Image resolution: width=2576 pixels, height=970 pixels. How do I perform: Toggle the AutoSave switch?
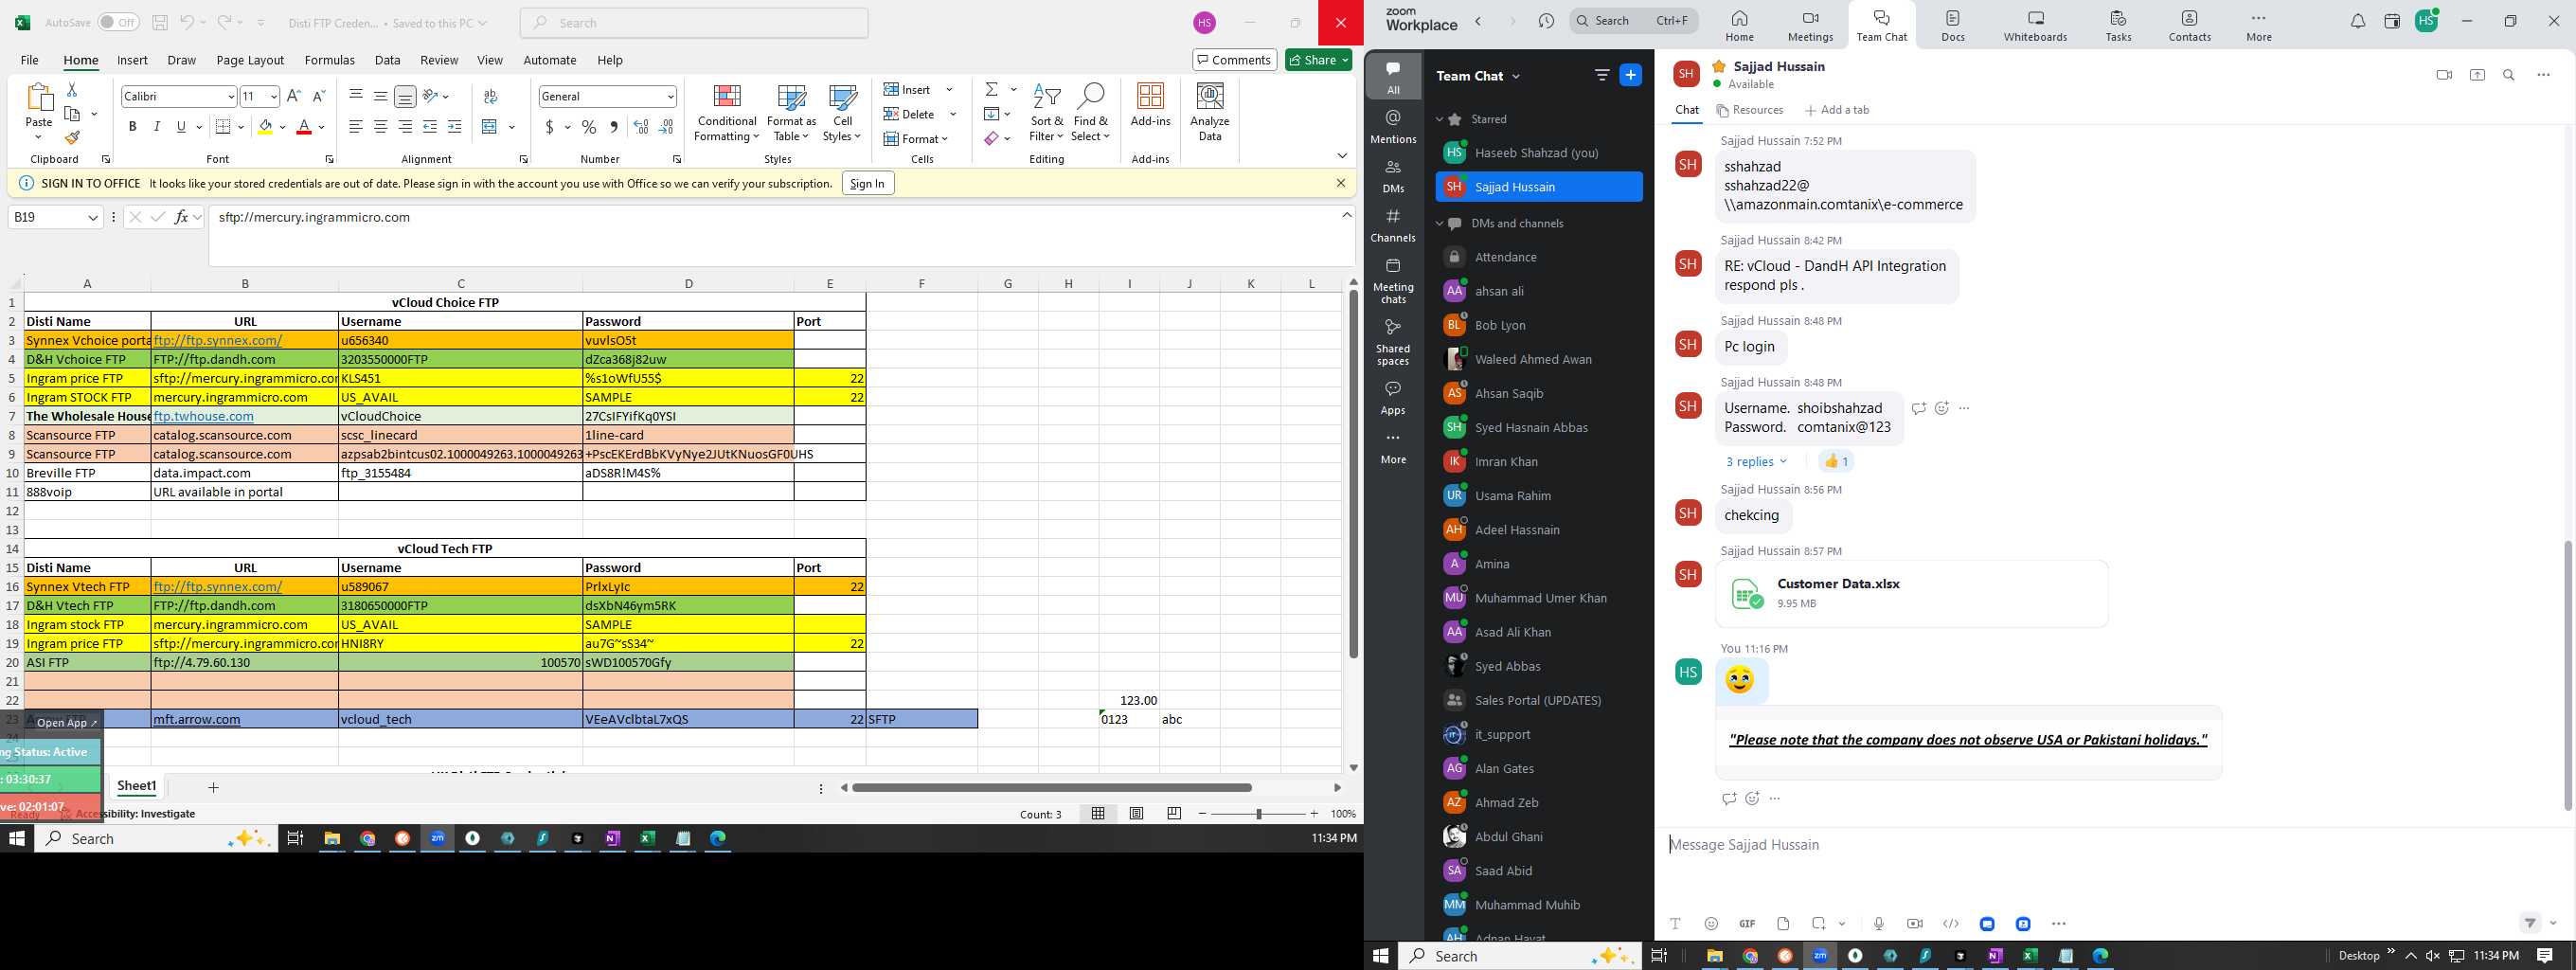point(118,22)
